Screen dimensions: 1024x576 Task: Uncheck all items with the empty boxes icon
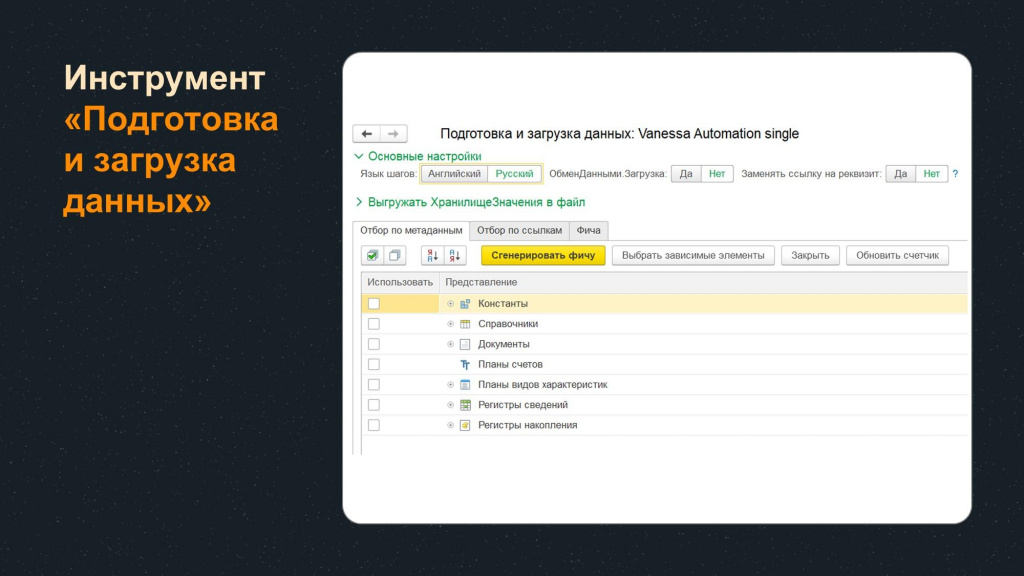click(x=394, y=255)
